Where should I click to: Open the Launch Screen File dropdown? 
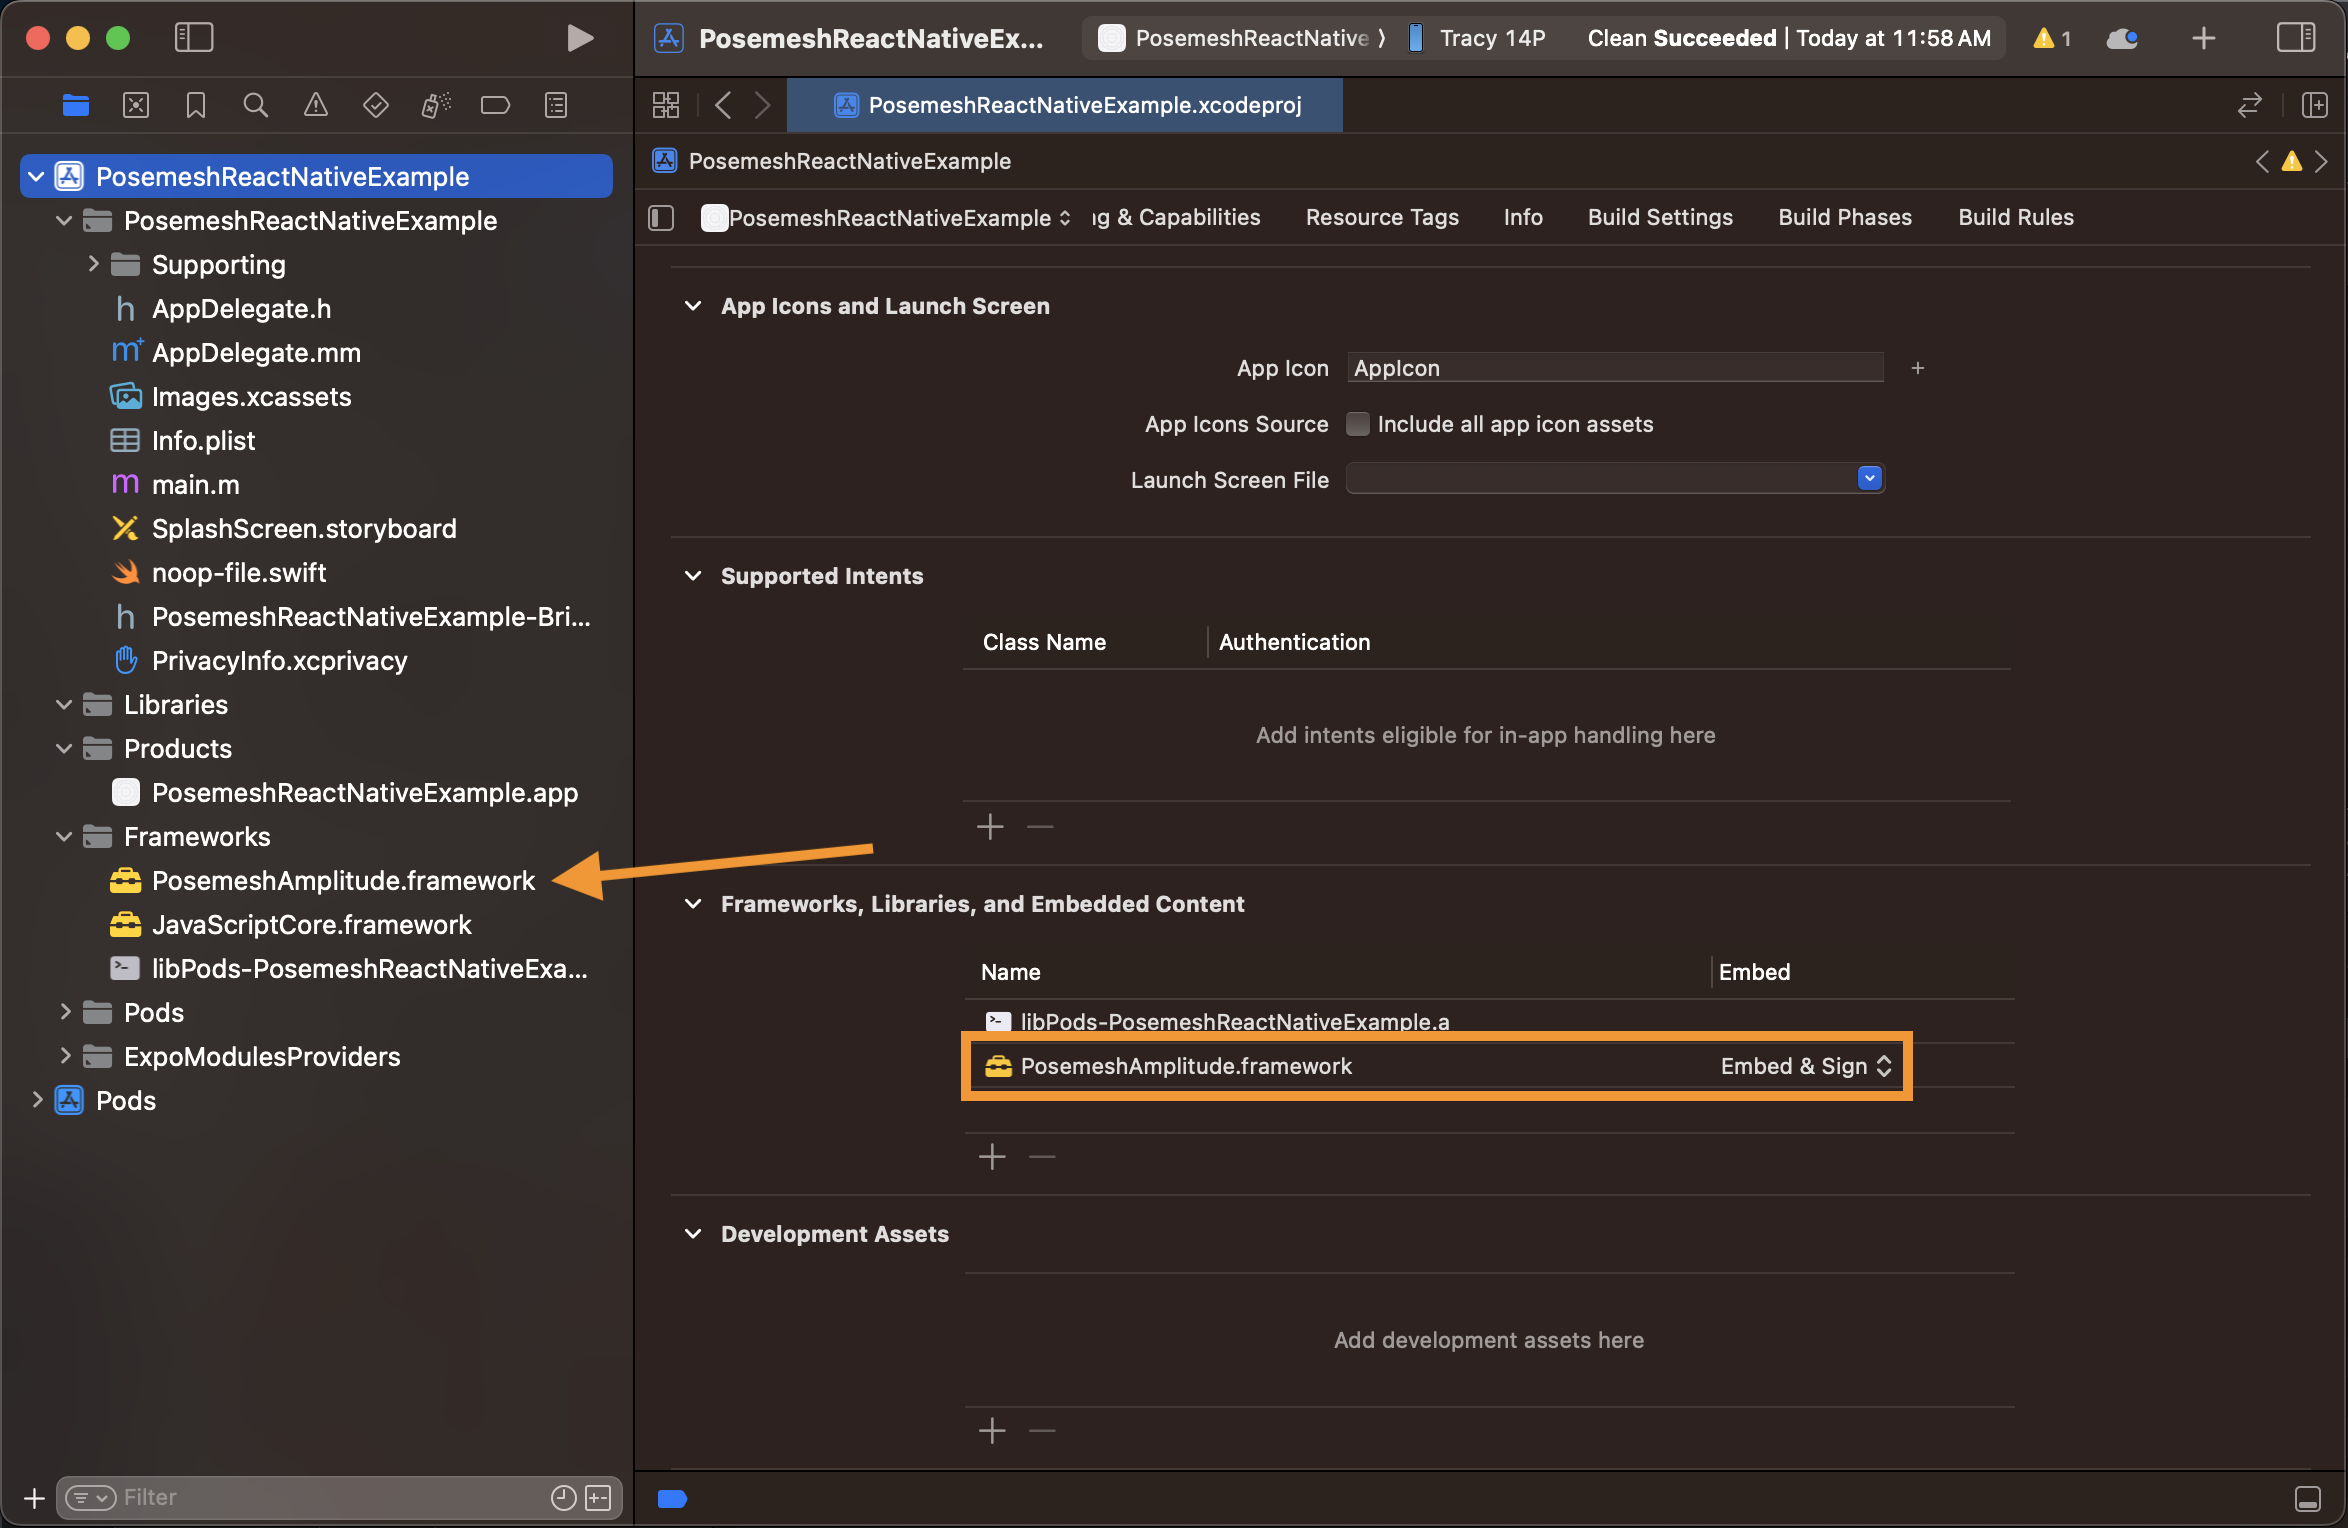1869,479
